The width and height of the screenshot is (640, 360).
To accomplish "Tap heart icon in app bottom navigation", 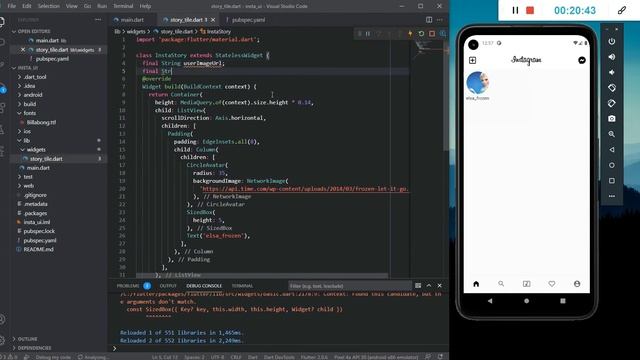I will [x=552, y=284].
